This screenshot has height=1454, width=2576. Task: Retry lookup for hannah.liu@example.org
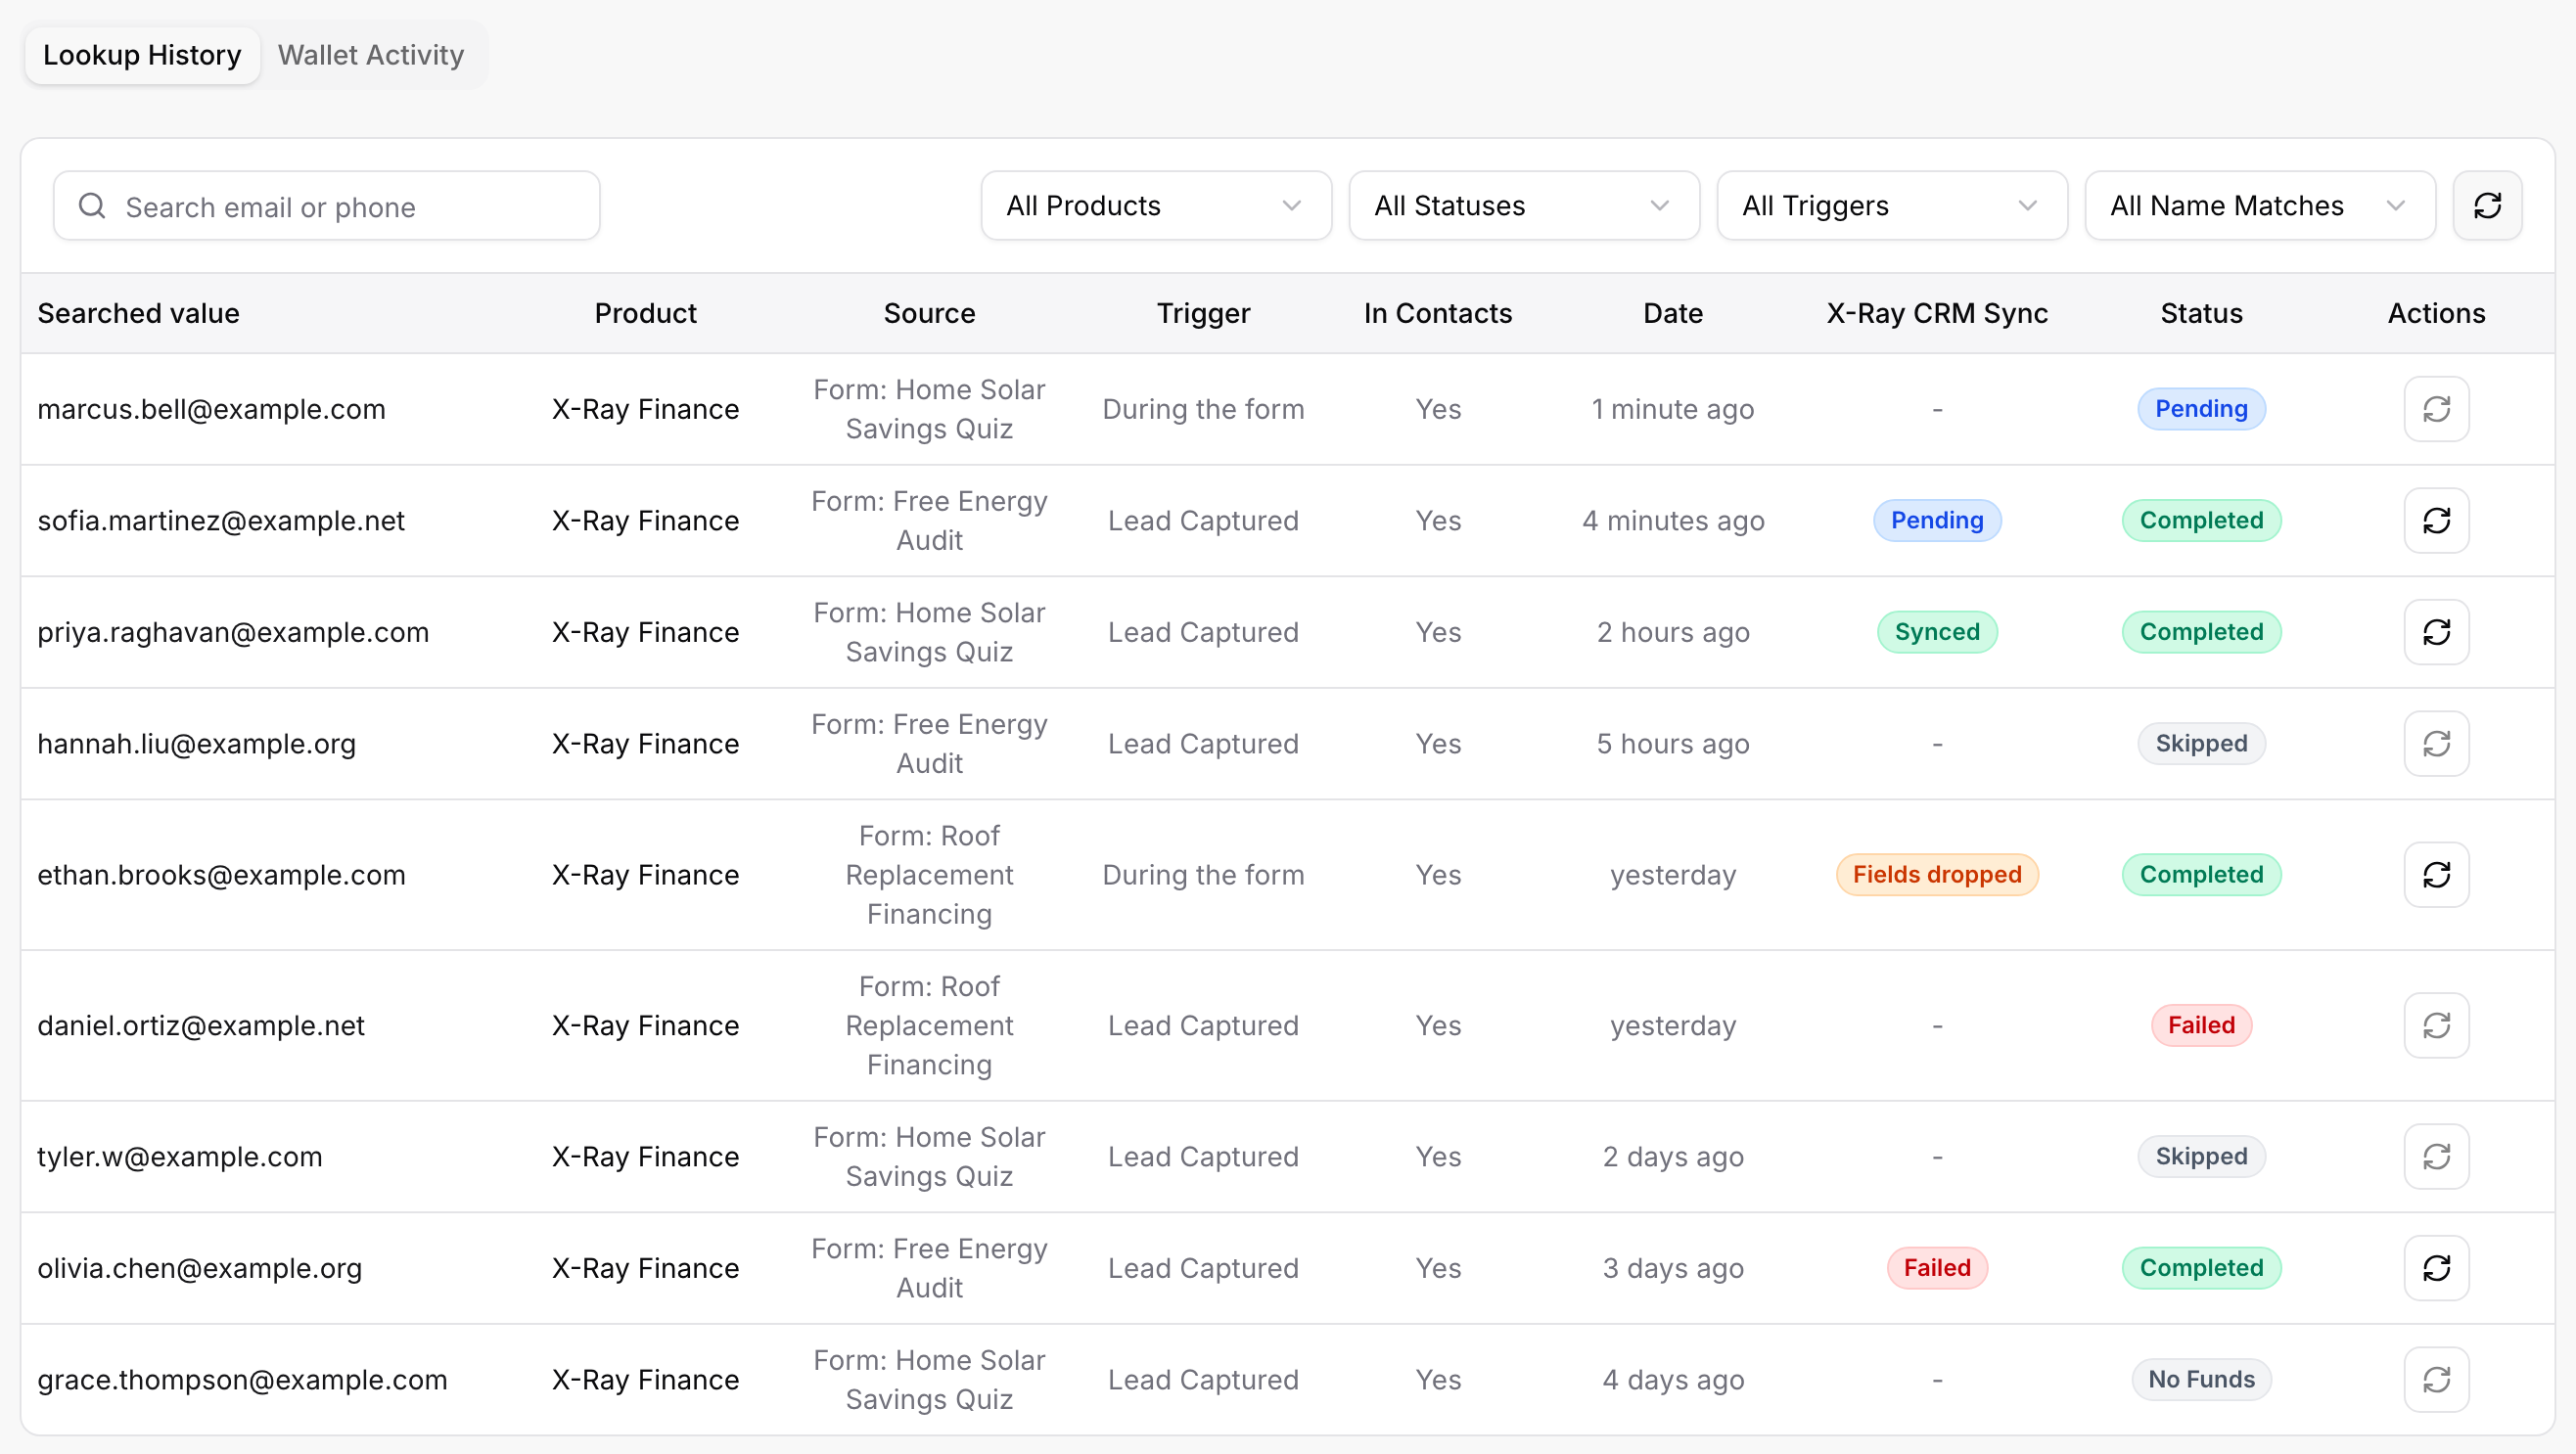coord(2436,744)
